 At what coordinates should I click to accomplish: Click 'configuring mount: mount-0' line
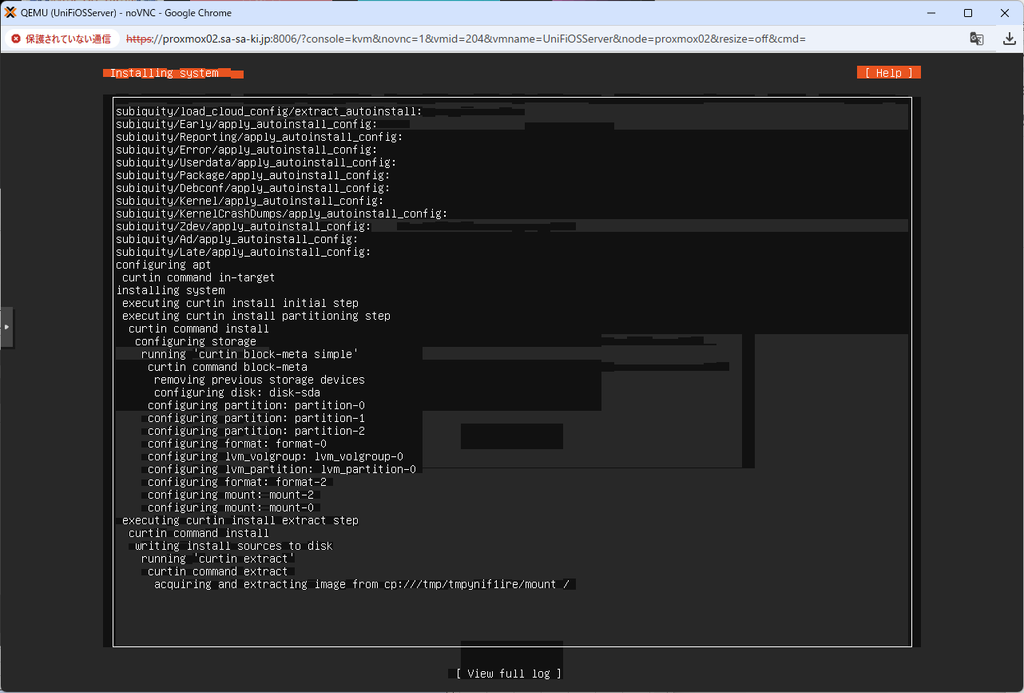click(231, 508)
